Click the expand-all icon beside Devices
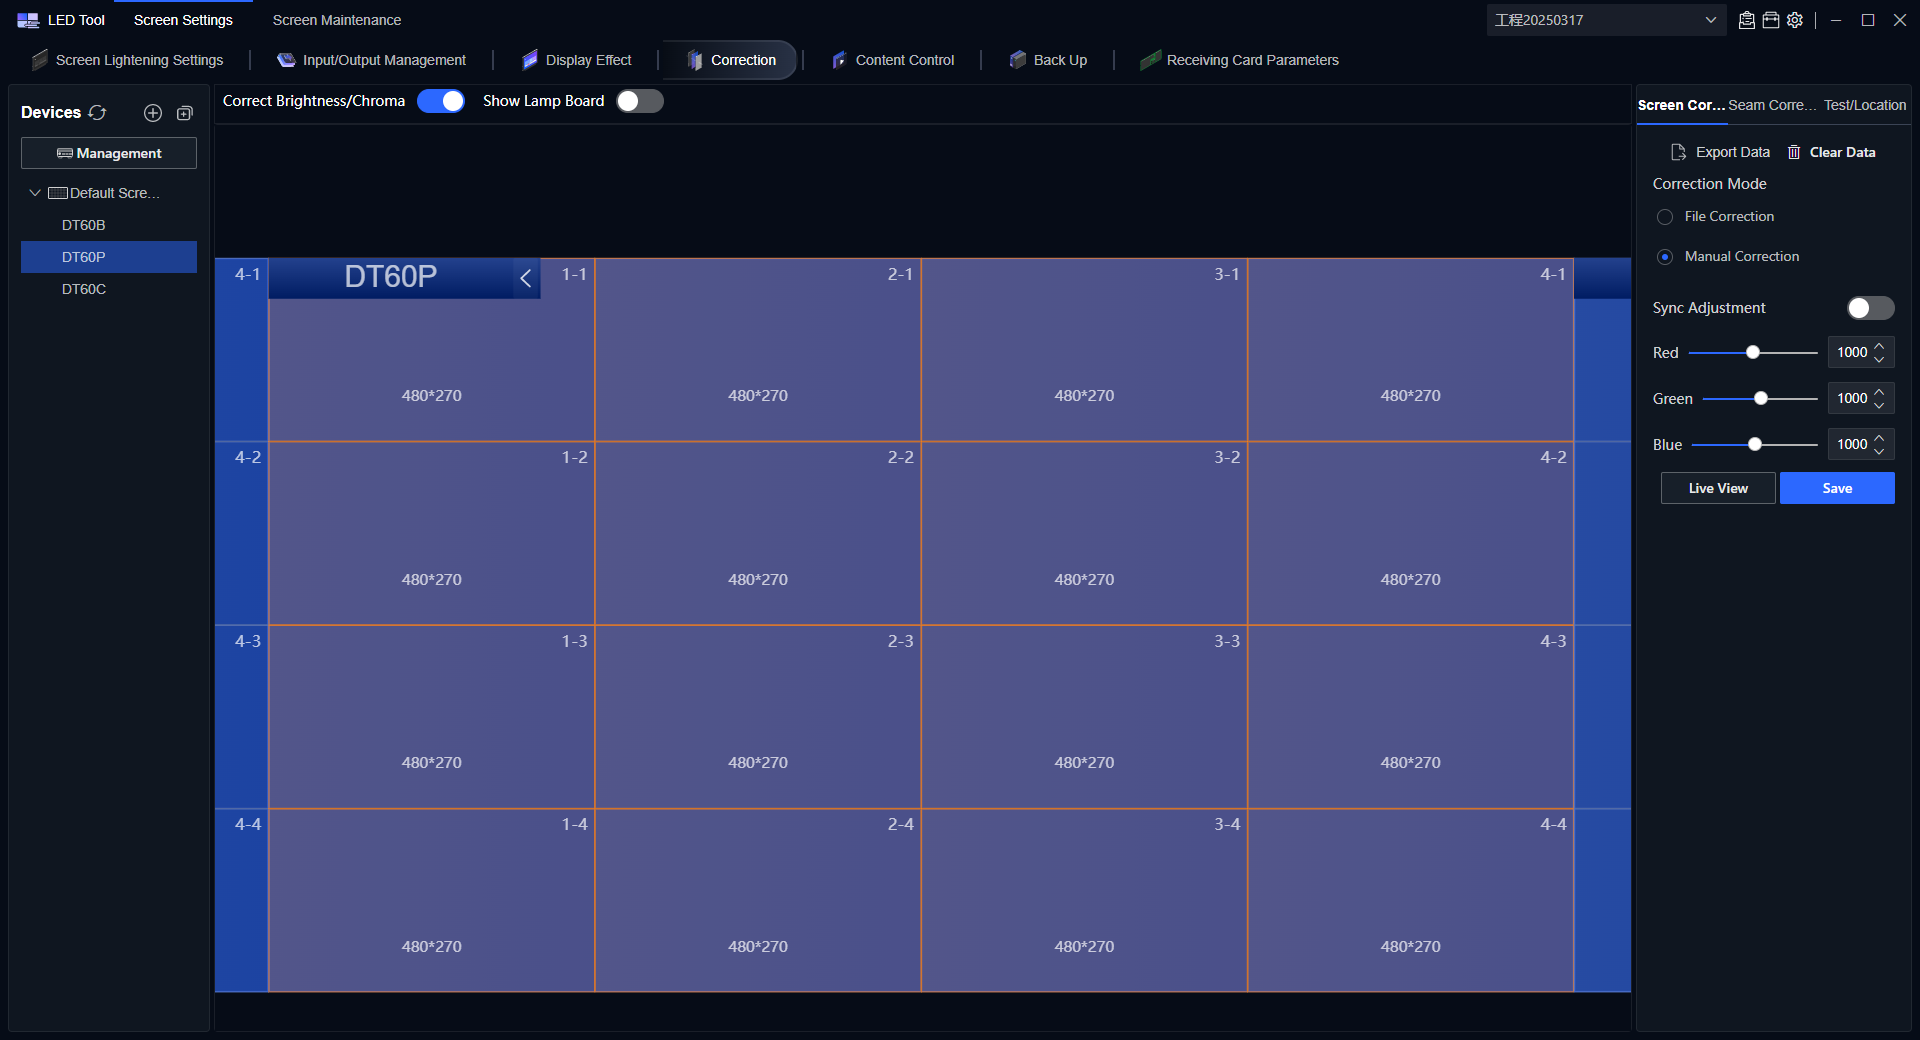Viewport: 1920px width, 1040px height. pyautogui.click(x=185, y=113)
